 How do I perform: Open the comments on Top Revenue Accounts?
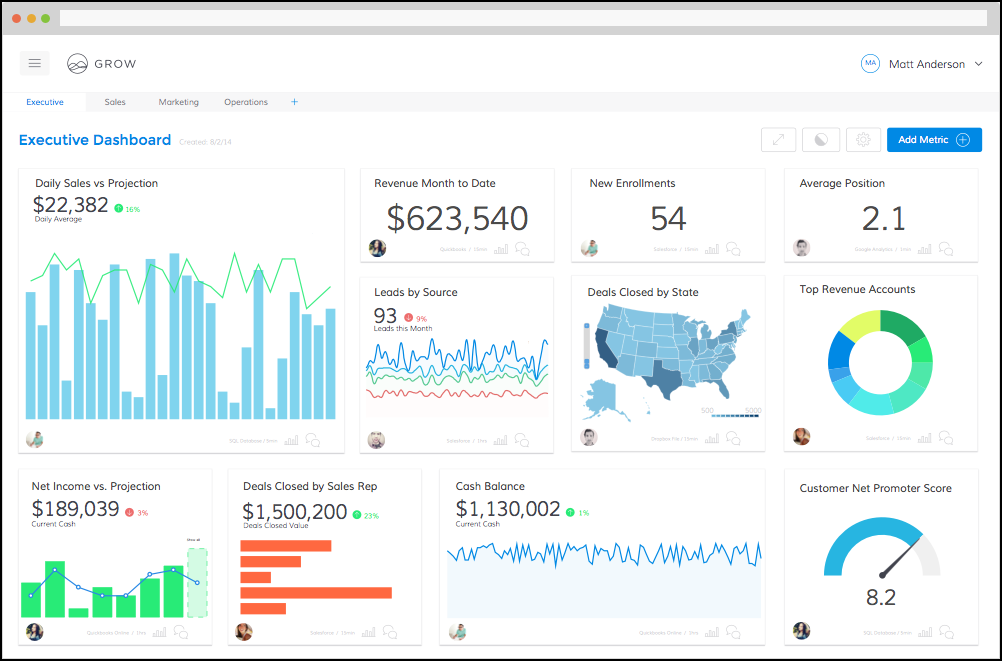(x=946, y=438)
